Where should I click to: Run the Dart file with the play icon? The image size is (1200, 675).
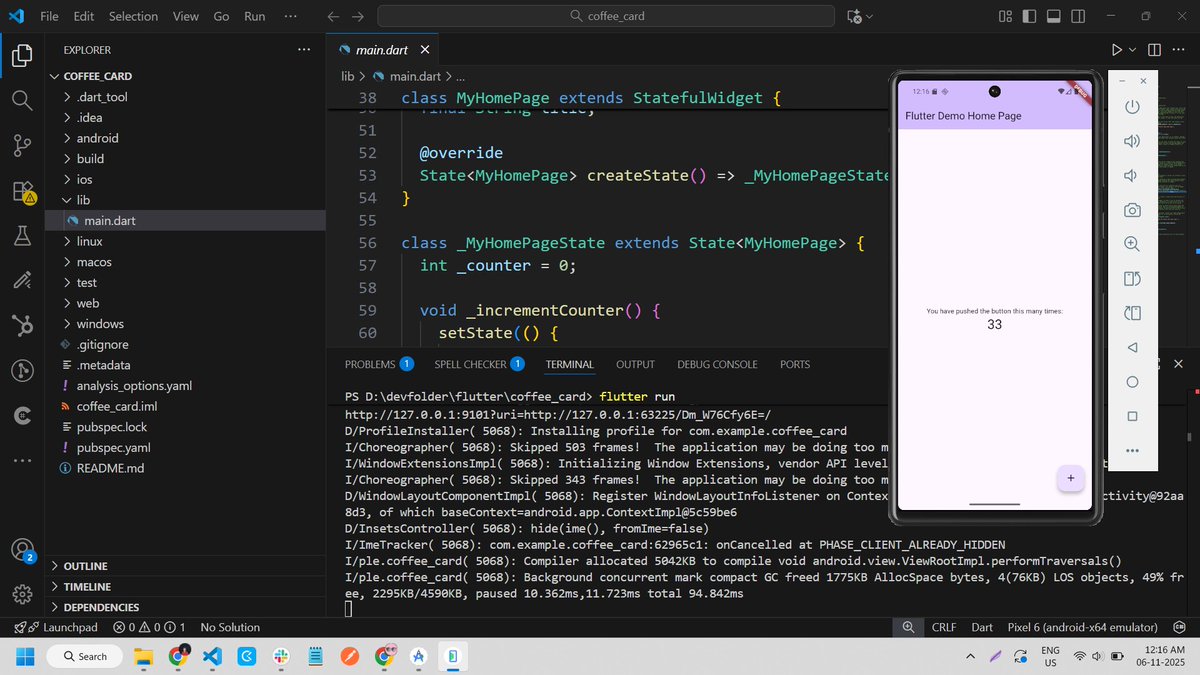[x=1116, y=50]
